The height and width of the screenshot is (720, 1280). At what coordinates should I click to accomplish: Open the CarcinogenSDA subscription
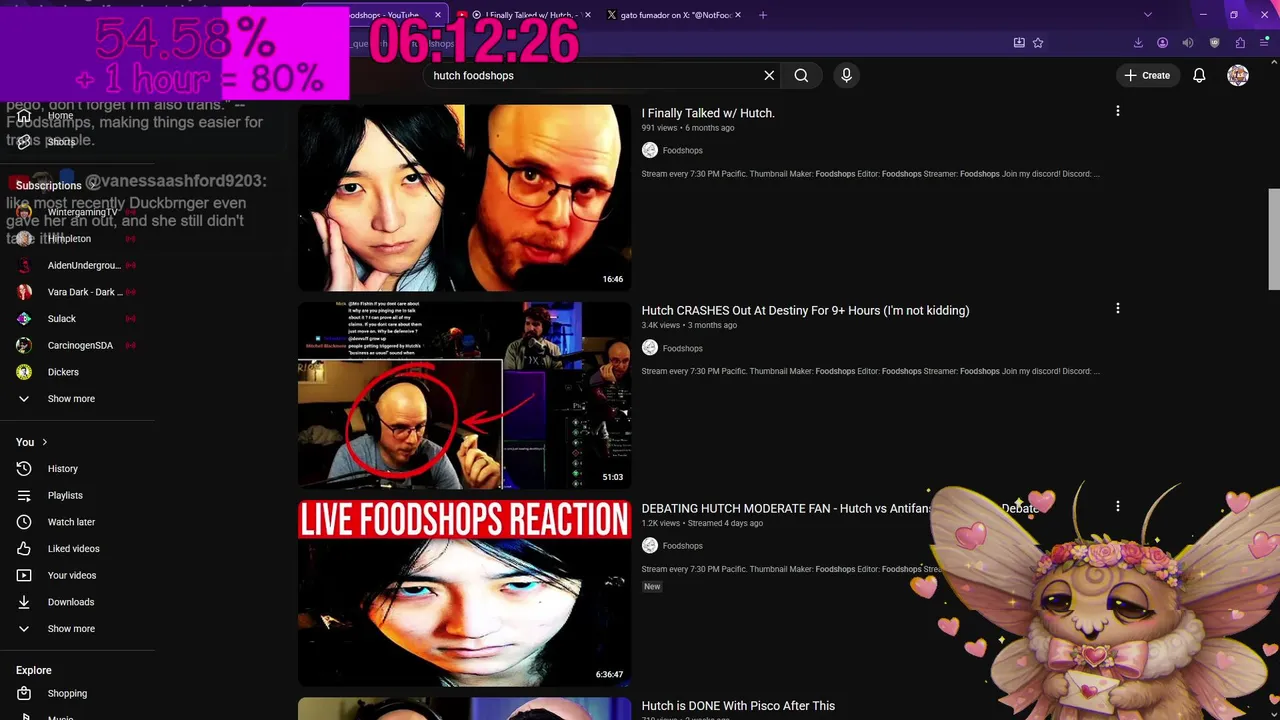pyautogui.click(x=78, y=345)
